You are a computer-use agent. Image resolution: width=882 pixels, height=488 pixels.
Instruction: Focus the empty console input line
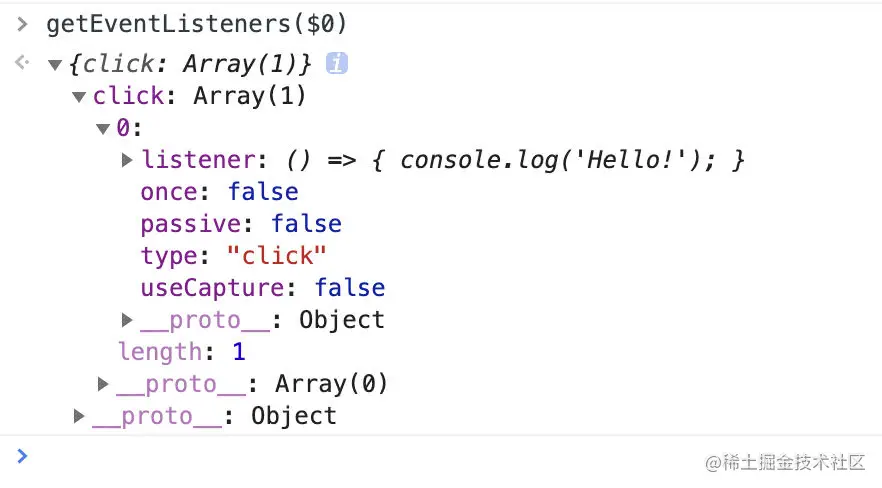[441, 456]
